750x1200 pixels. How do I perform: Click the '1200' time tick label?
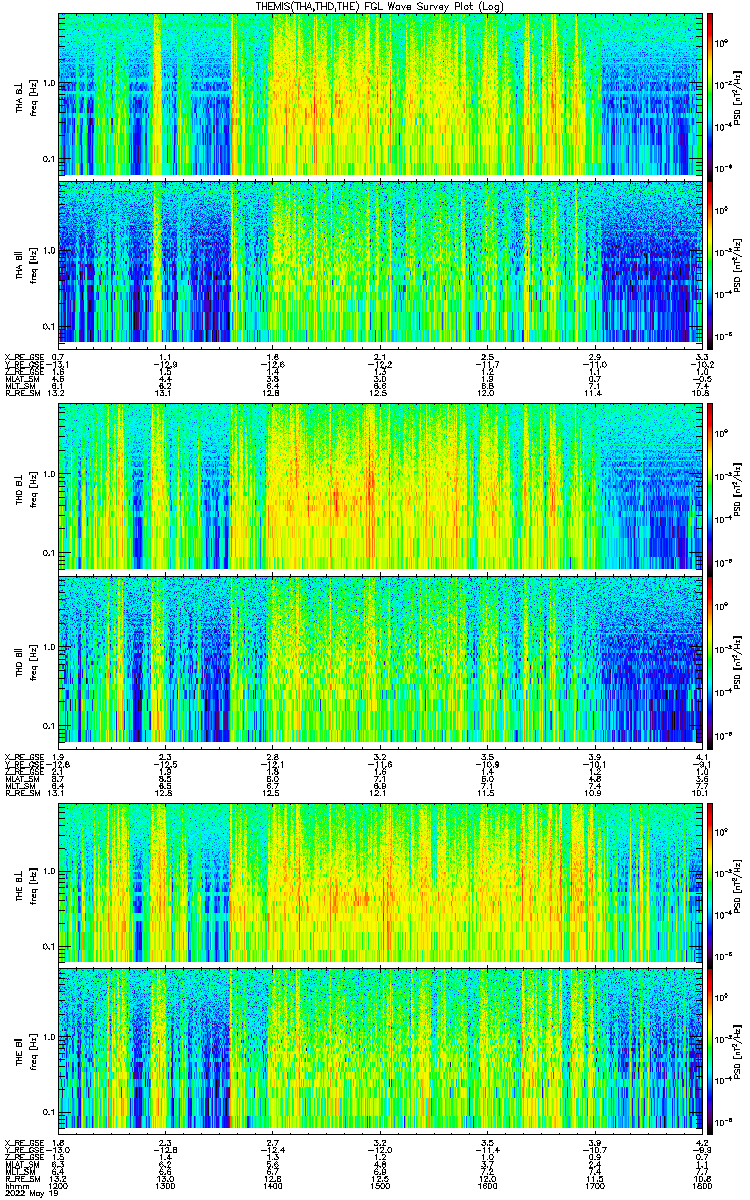[59, 1184]
